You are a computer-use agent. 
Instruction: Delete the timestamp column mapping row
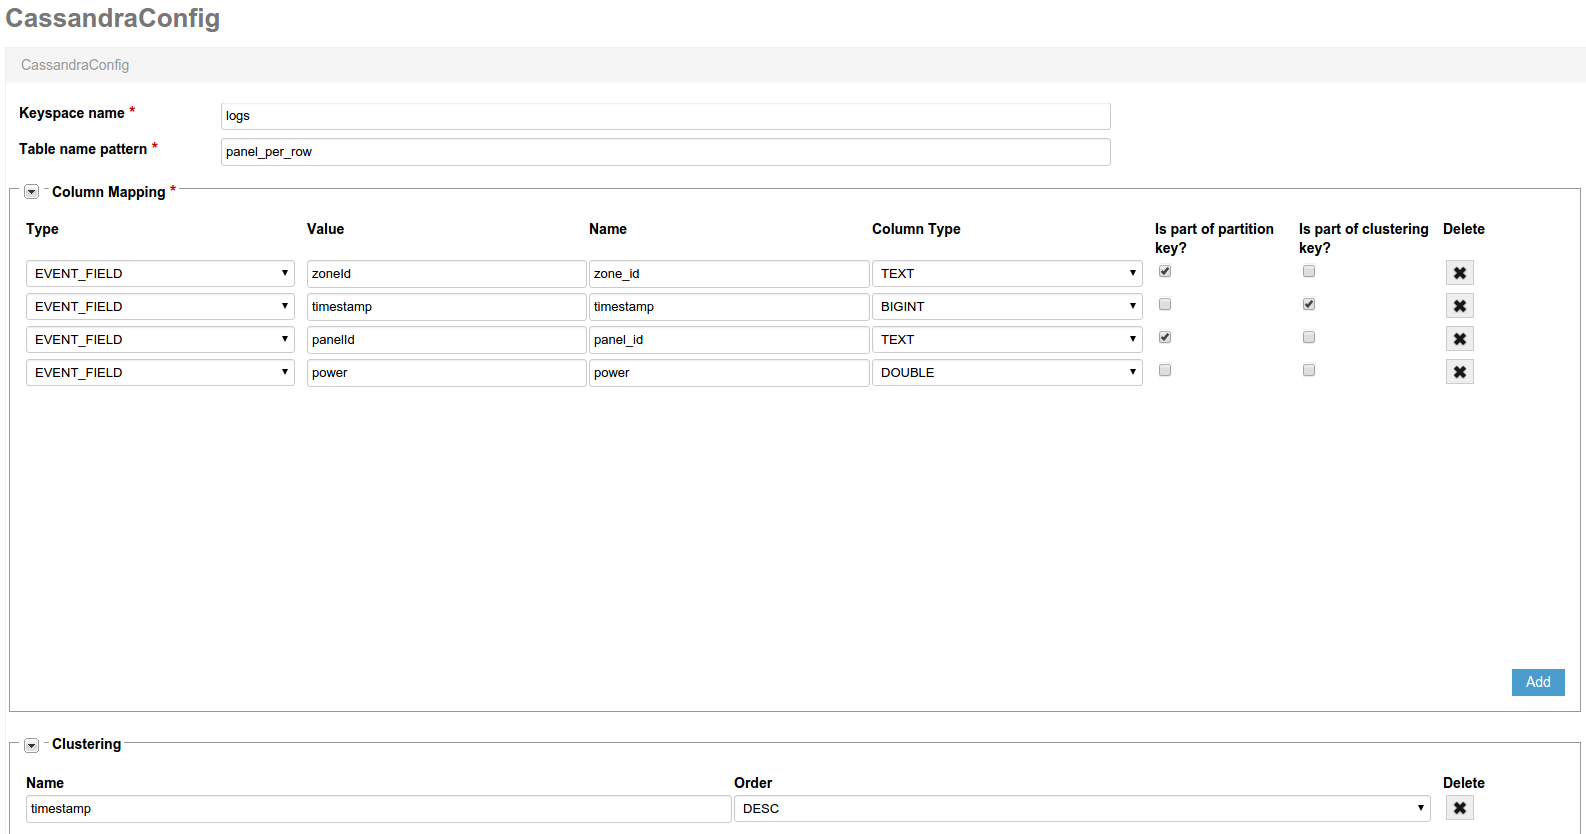(x=1459, y=306)
